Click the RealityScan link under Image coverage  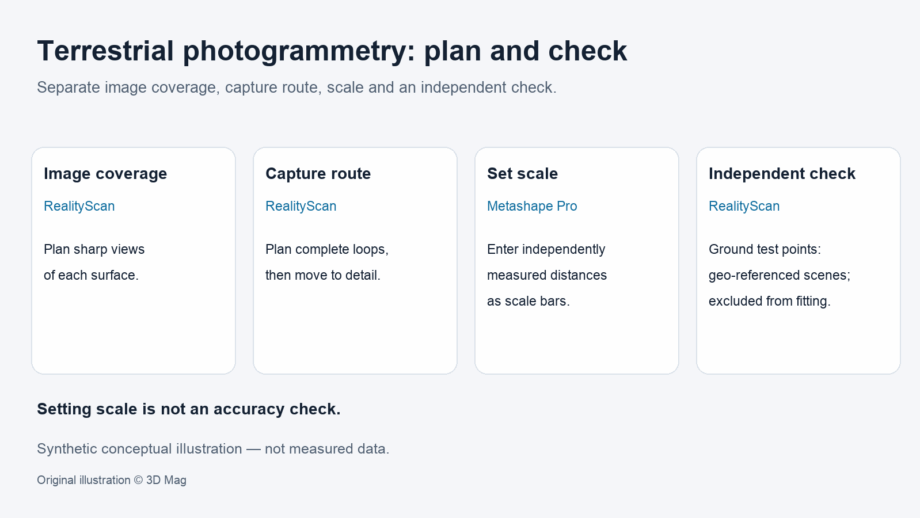tap(79, 206)
